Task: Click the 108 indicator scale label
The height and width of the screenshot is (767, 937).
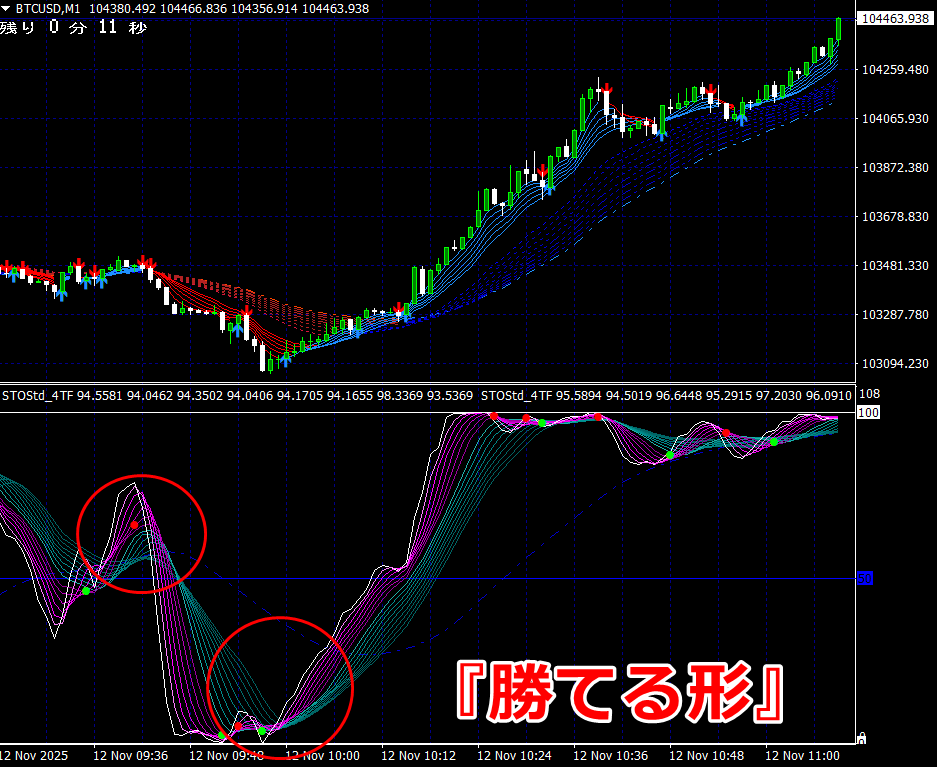Action: 869,394
